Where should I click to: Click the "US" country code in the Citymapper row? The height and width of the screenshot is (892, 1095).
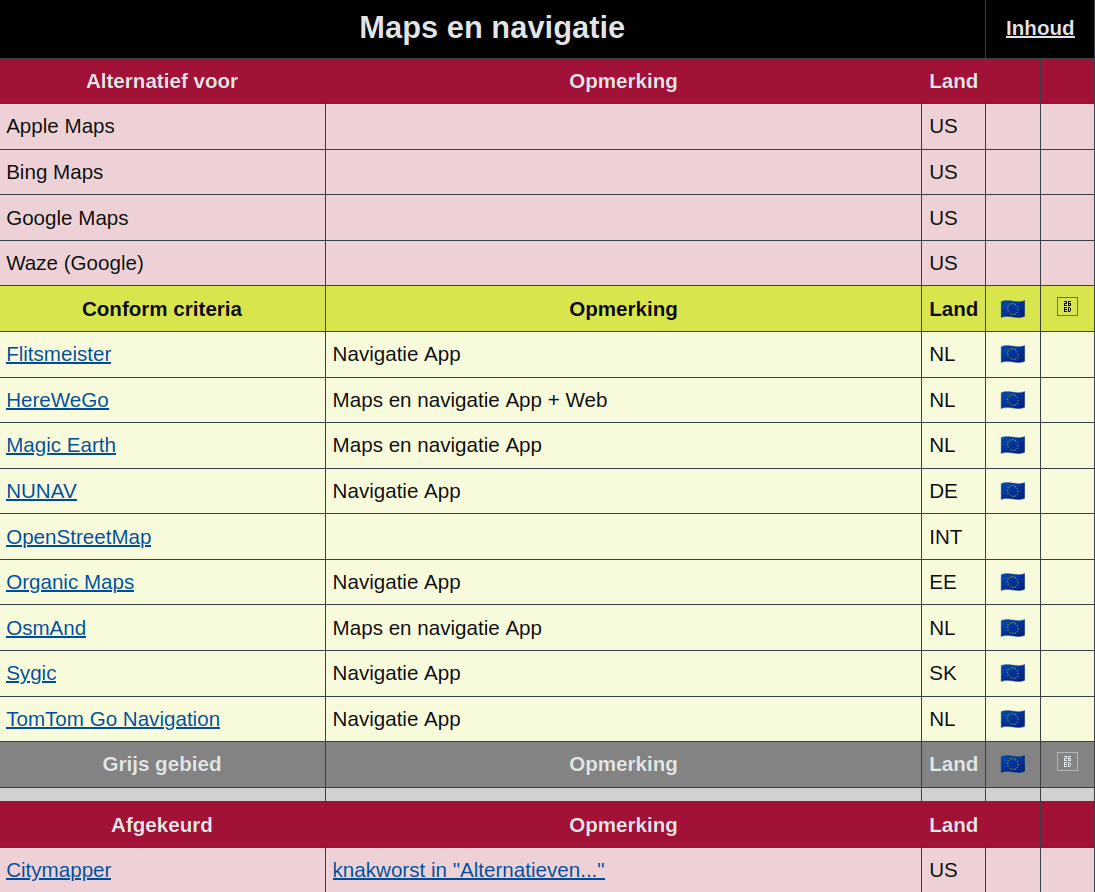coord(943,870)
